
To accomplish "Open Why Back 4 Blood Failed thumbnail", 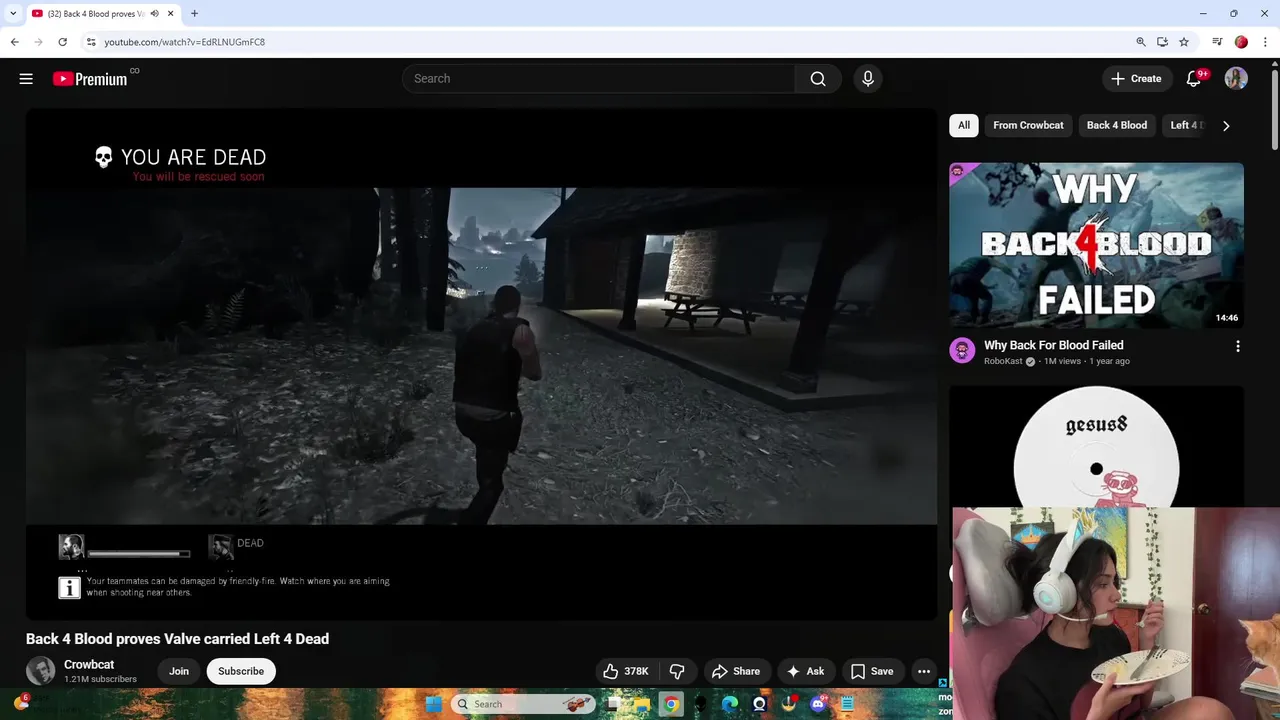I will click(1096, 245).
